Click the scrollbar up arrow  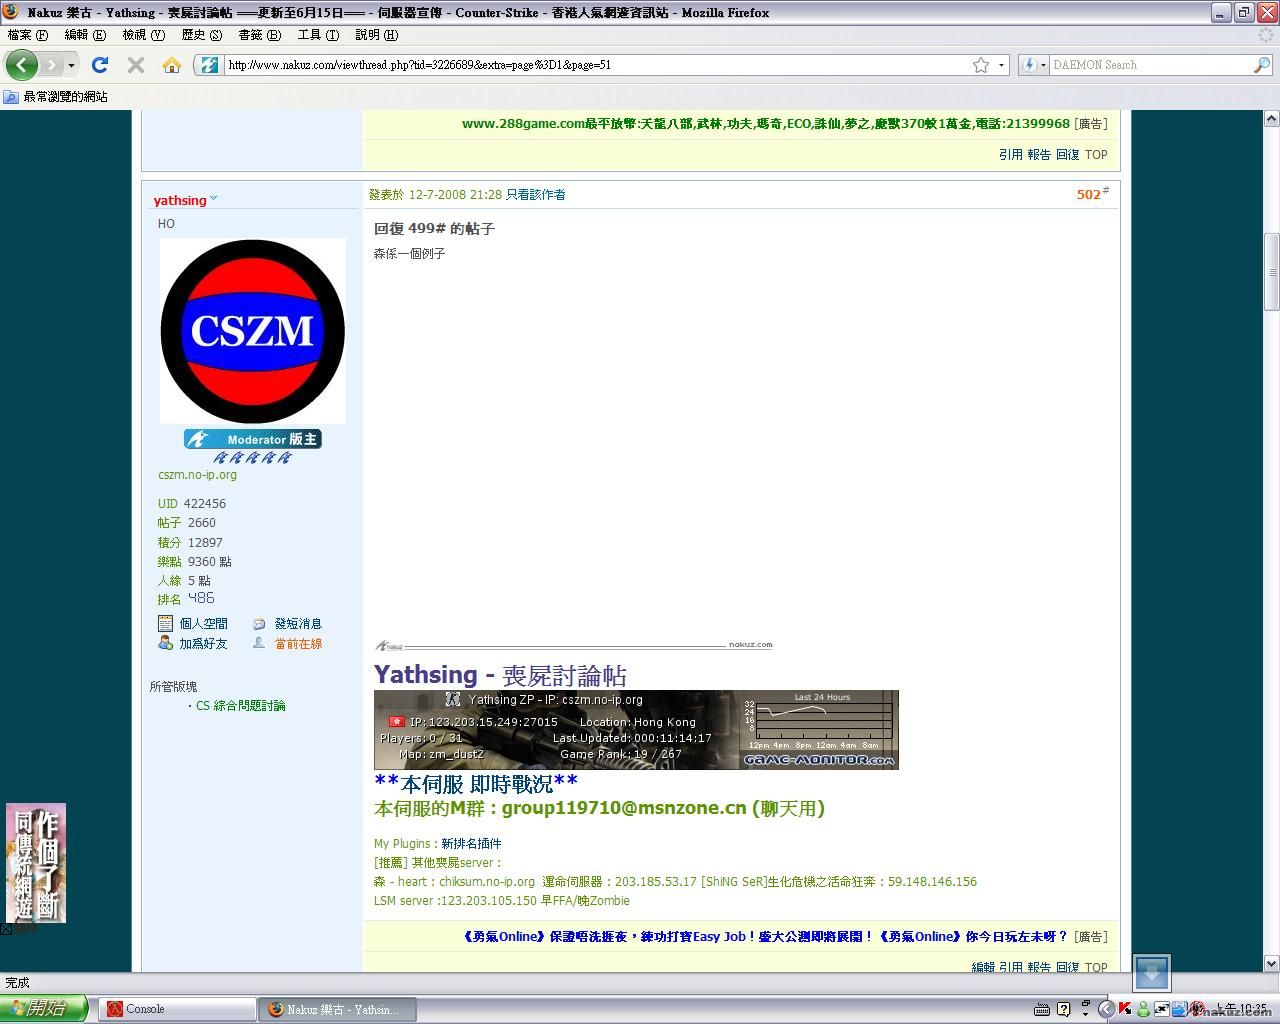1272,118
